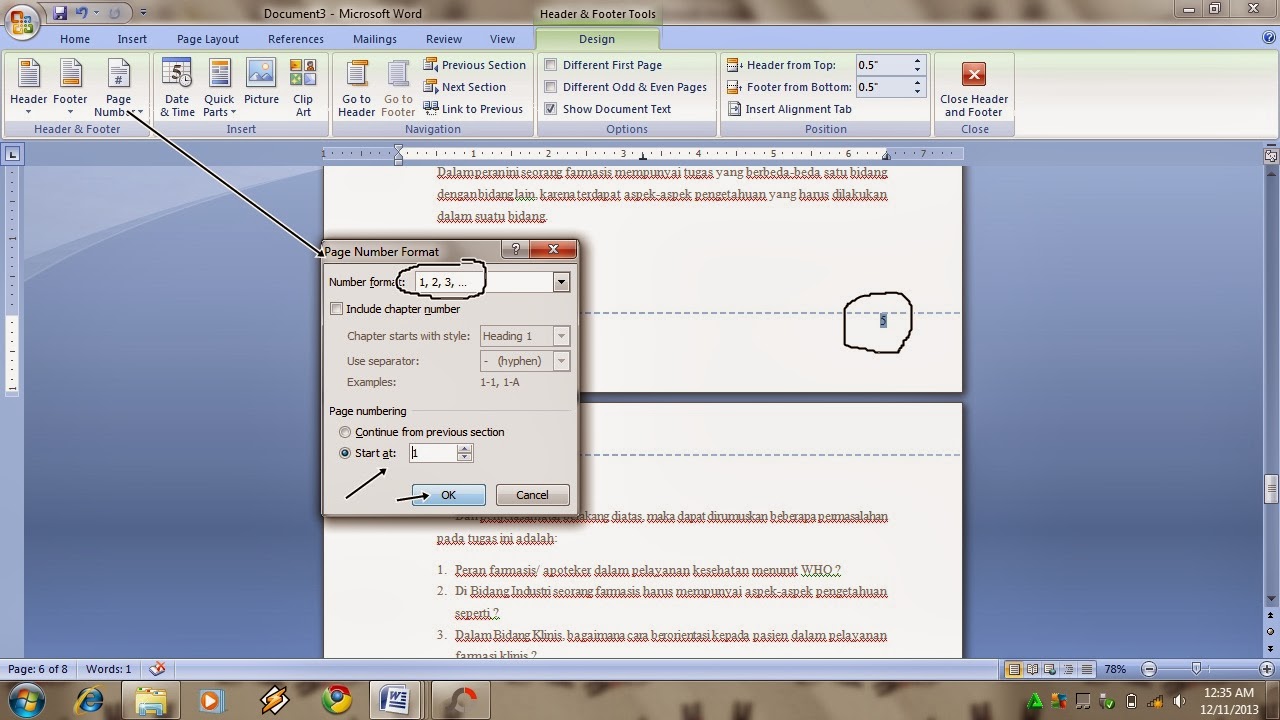This screenshot has height=720, width=1280.
Task: Click Link to Previous in Navigation
Action: pos(473,109)
